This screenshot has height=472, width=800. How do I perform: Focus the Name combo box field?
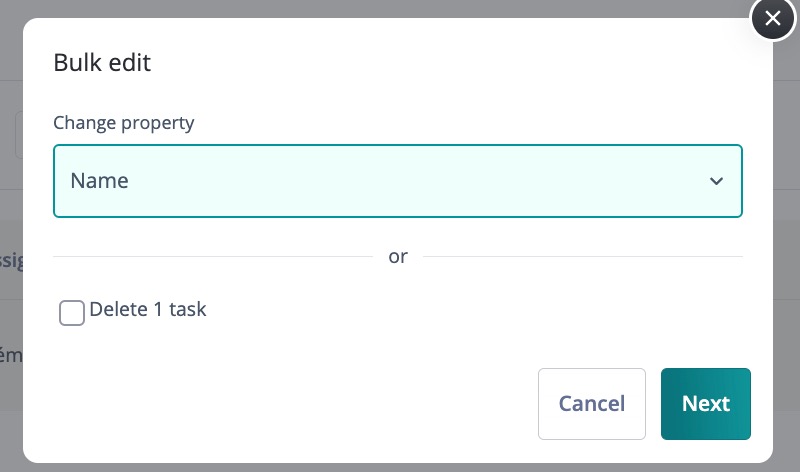397,181
